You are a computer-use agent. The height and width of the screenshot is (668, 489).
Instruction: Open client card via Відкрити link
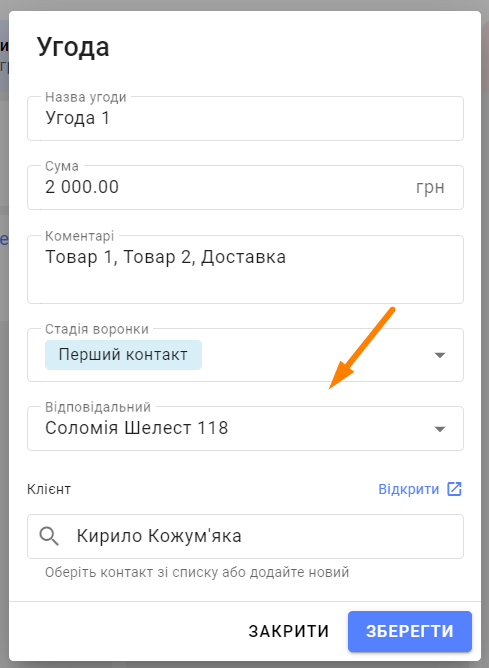(x=408, y=489)
